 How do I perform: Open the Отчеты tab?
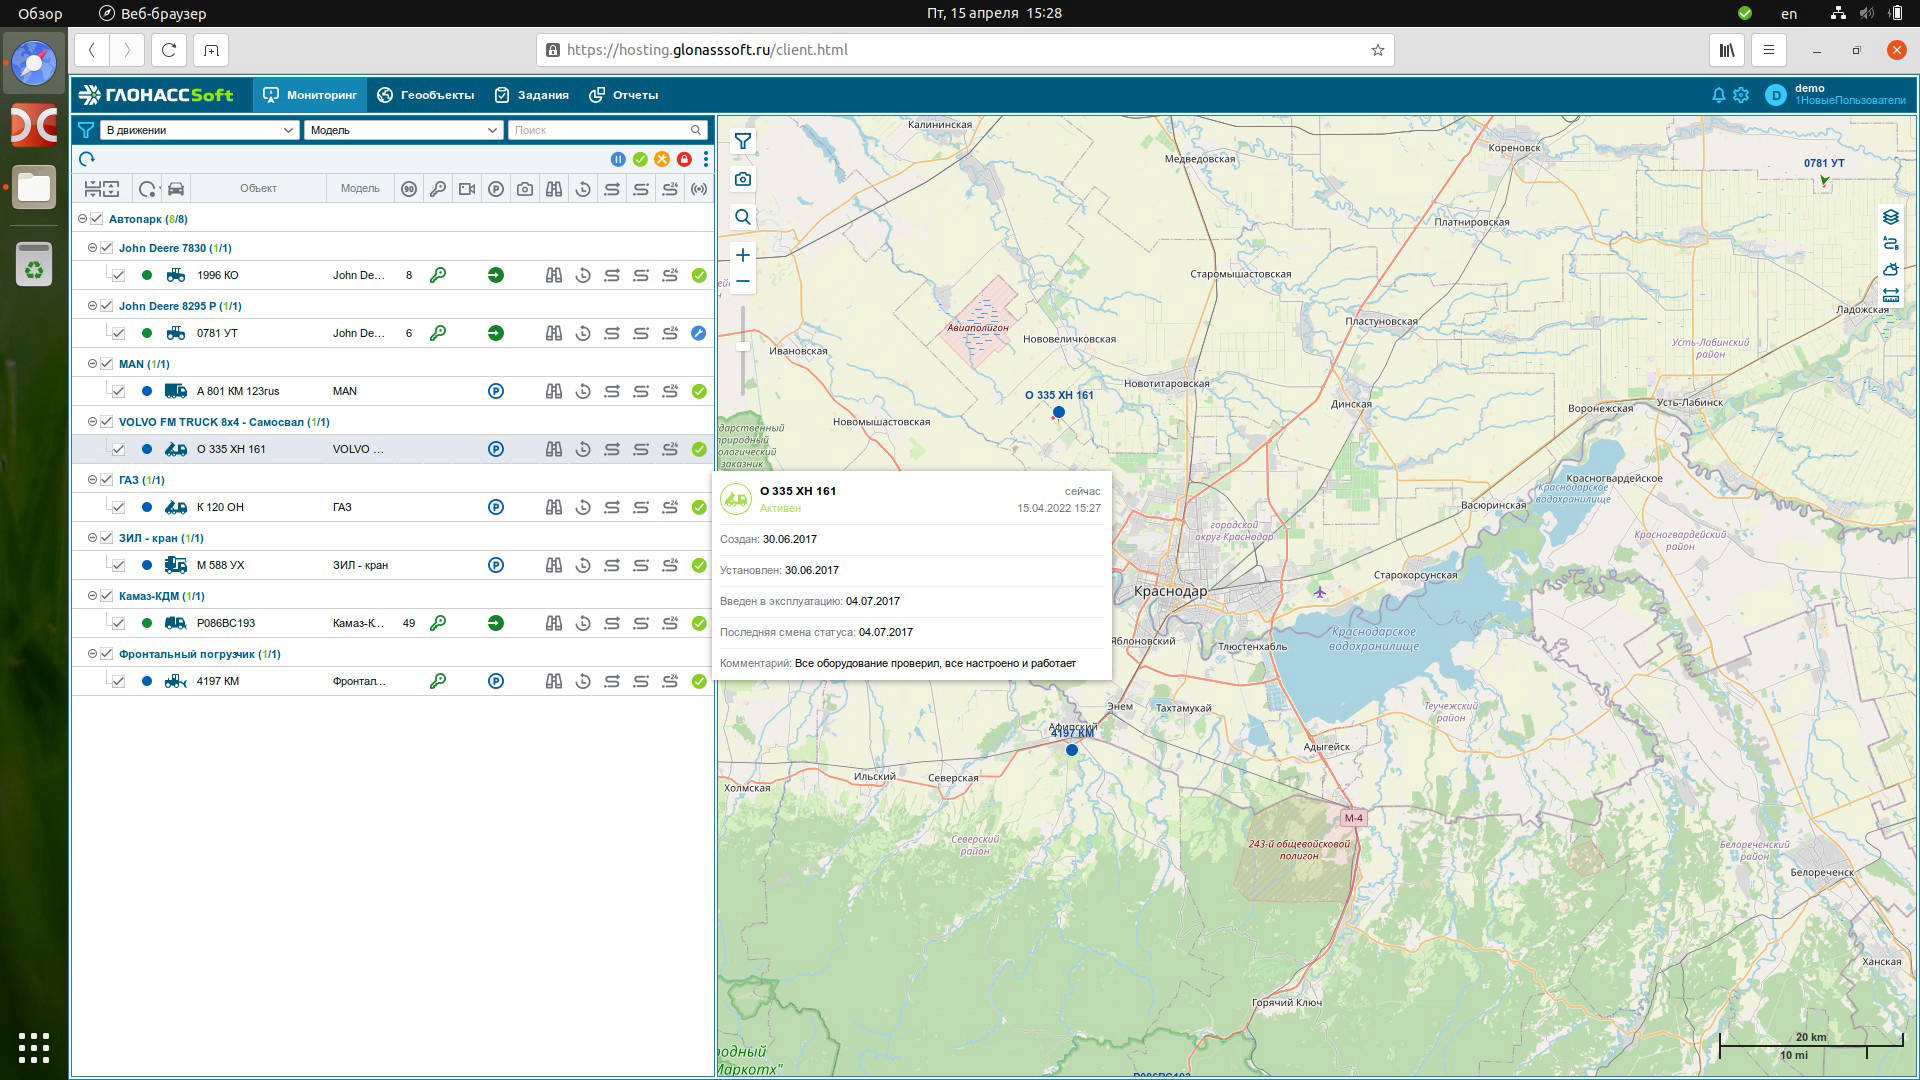point(623,95)
